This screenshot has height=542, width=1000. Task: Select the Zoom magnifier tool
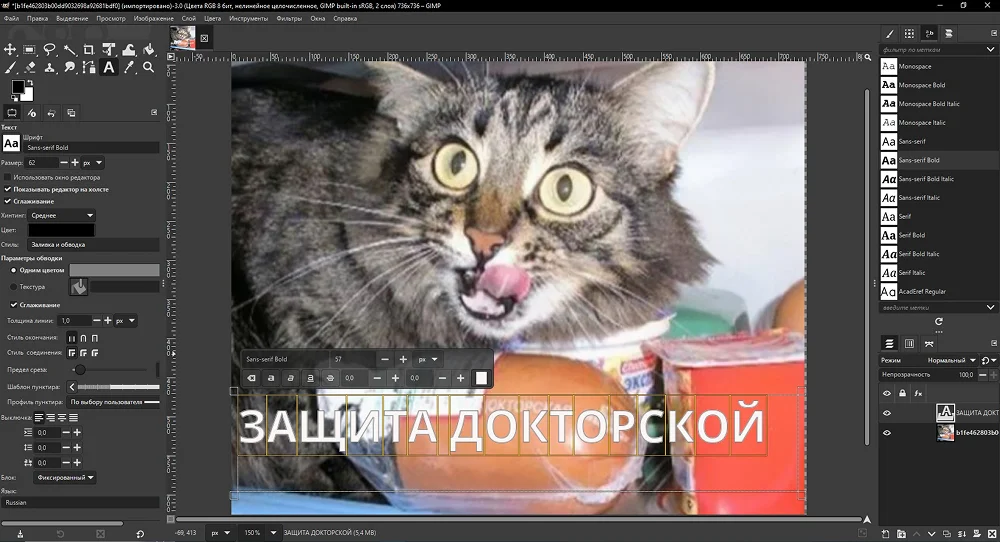148,68
